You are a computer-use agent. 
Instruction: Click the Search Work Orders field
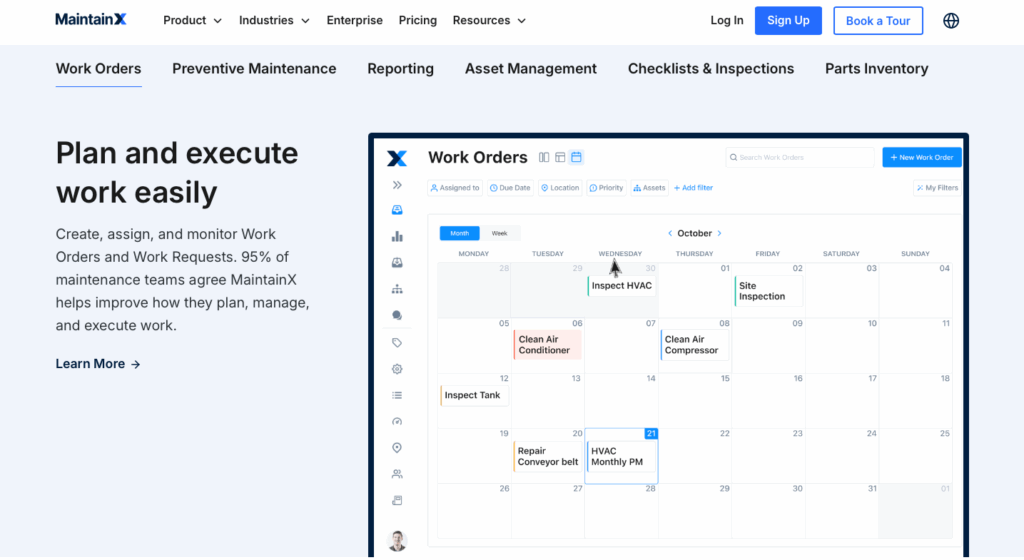click(x=799, y=157)
